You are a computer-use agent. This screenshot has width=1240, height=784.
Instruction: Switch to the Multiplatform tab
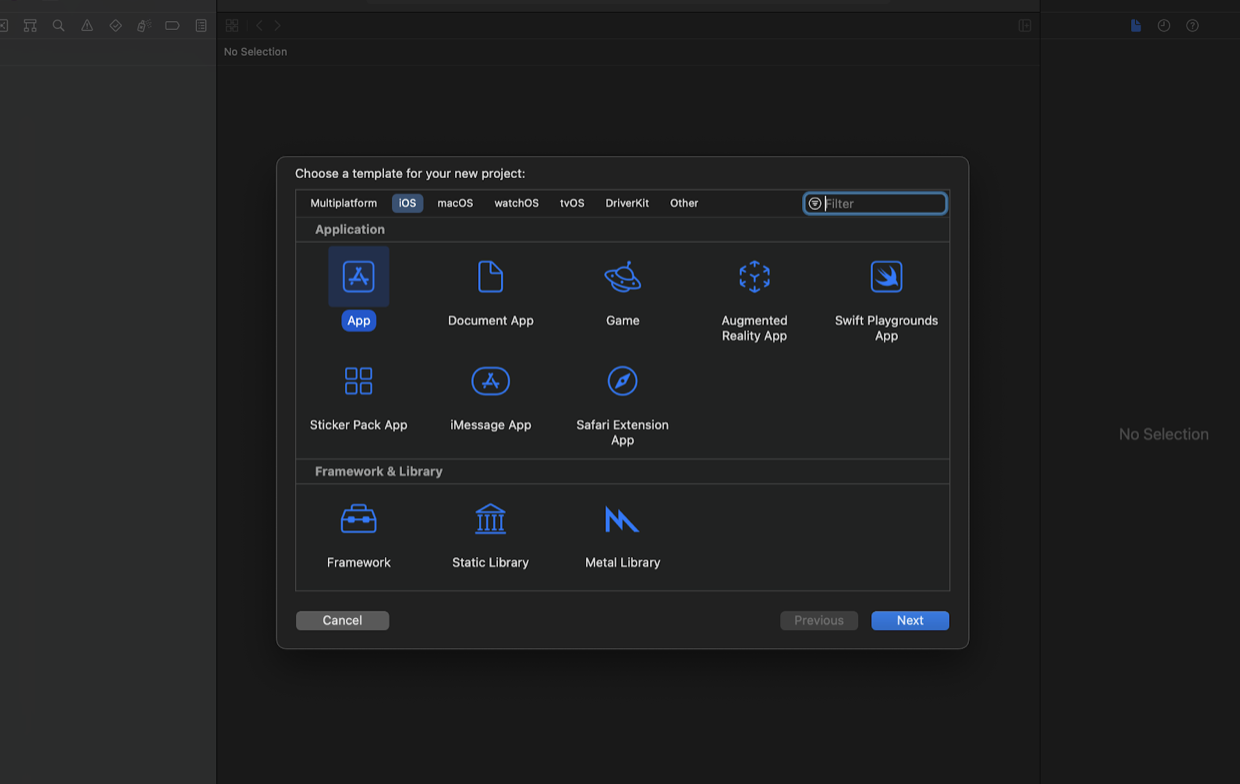(343, 203)
